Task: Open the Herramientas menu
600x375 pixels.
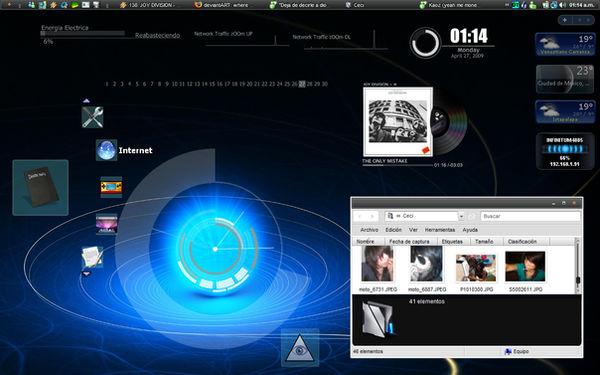Action: [440, 230]
